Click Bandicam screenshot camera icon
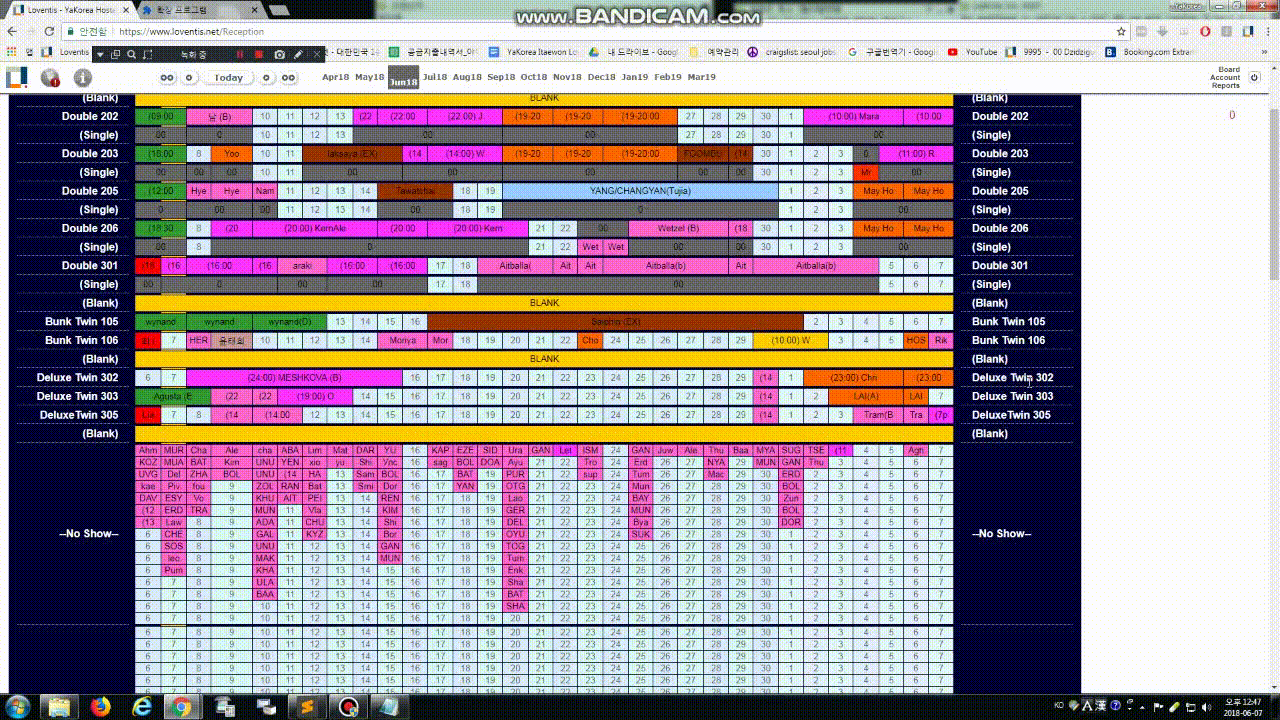 point(279,54)
